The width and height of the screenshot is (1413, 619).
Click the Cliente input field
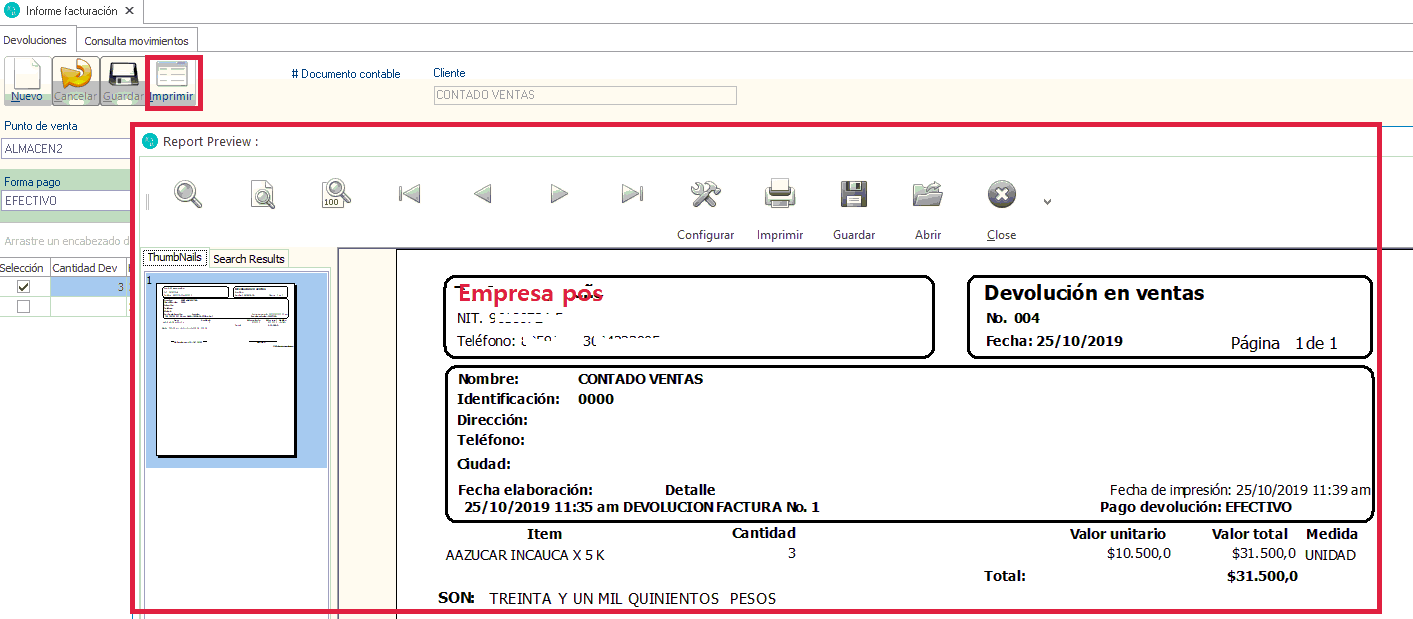tap(585, 95)
